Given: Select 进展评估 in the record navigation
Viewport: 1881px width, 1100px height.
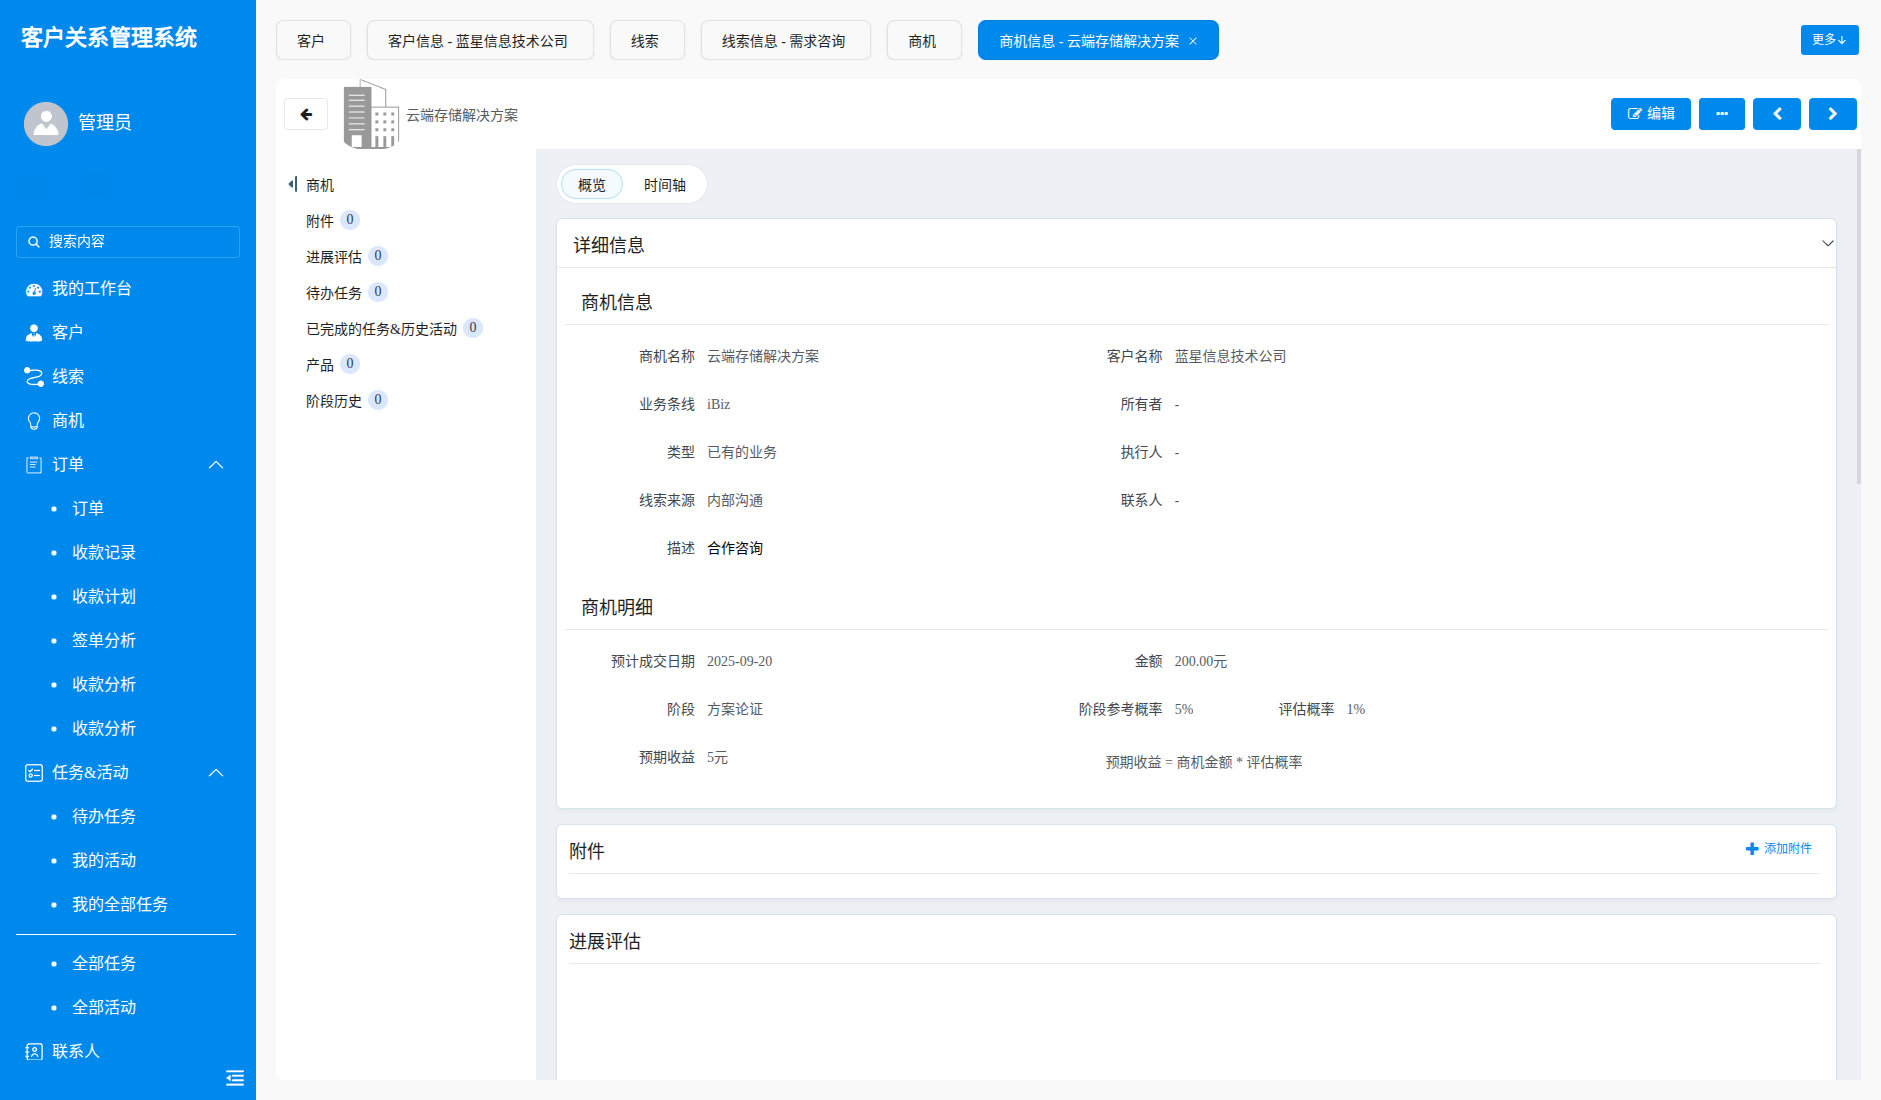Looking at the screenshot, I should (334, 257).
